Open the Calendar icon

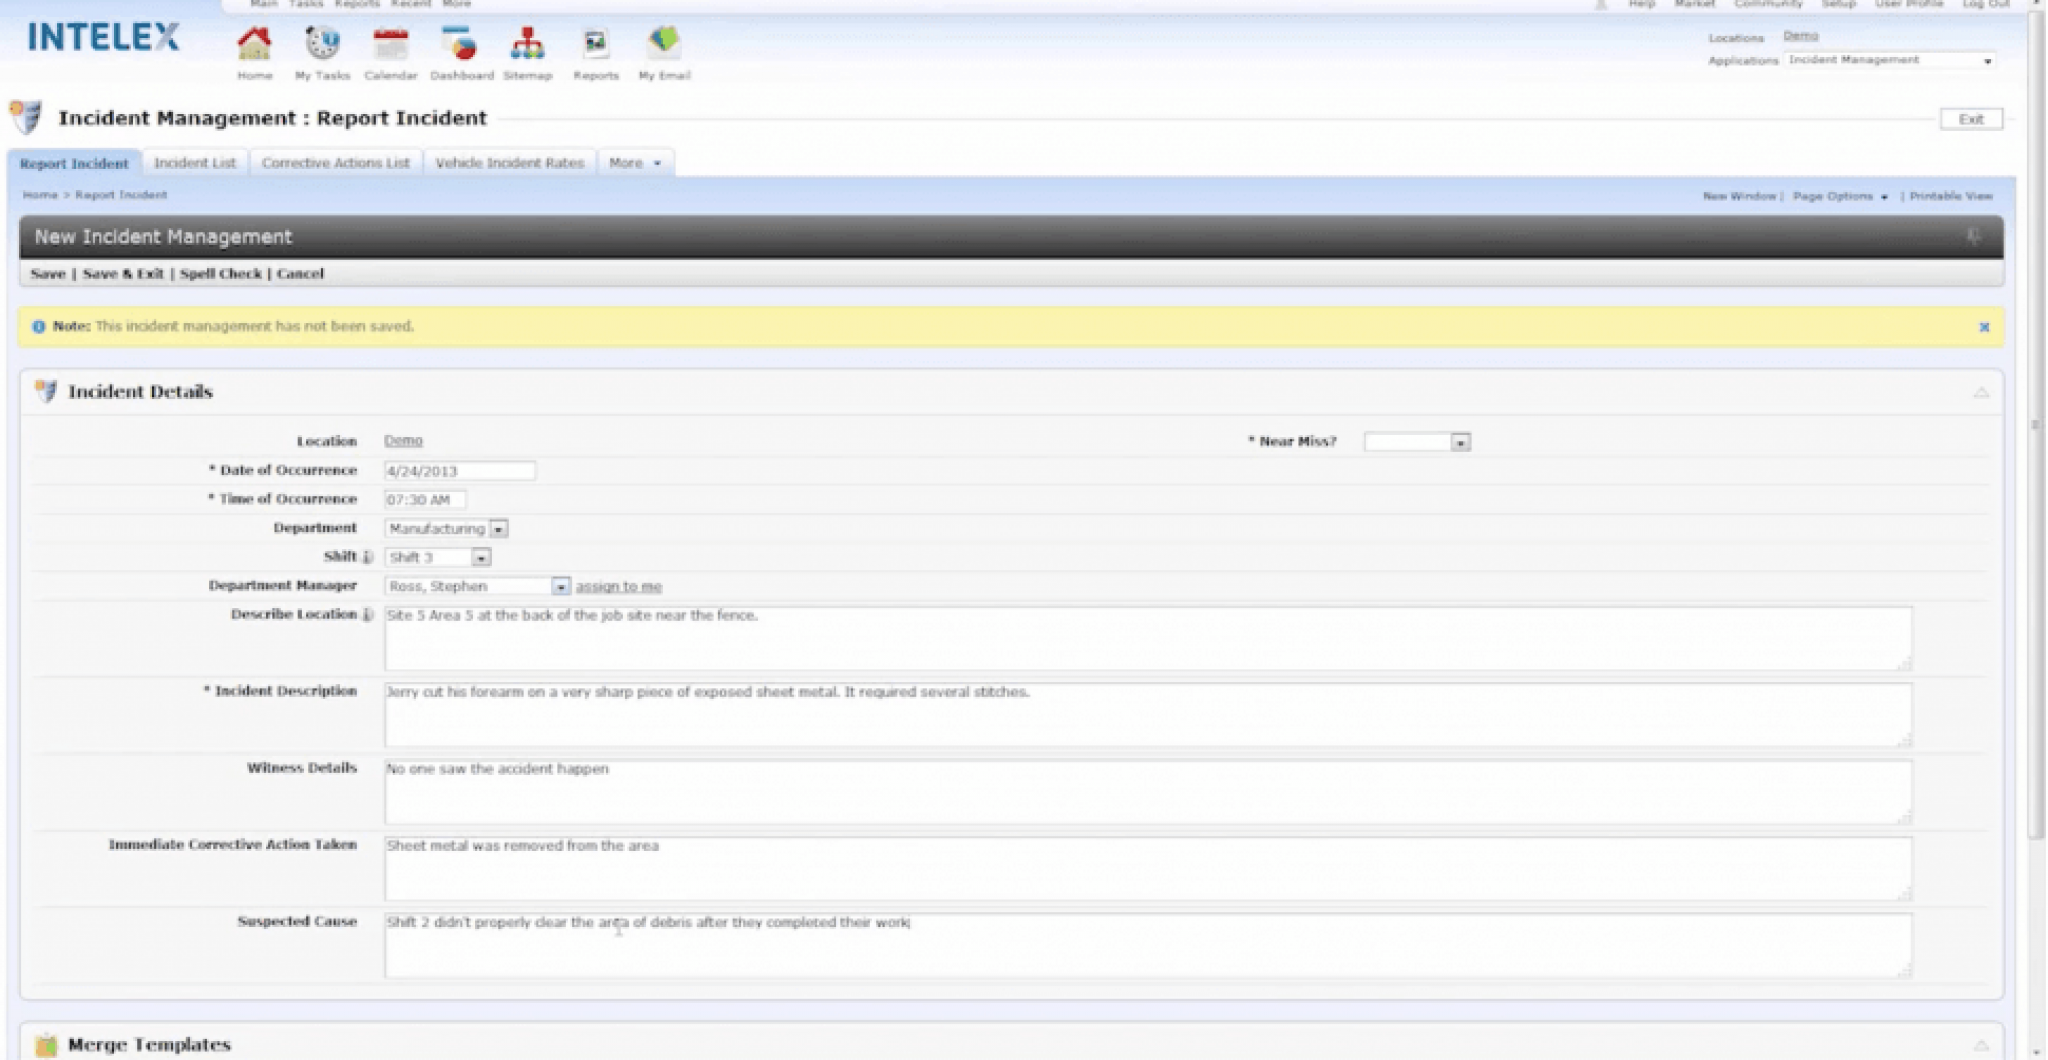pos(391,44)
